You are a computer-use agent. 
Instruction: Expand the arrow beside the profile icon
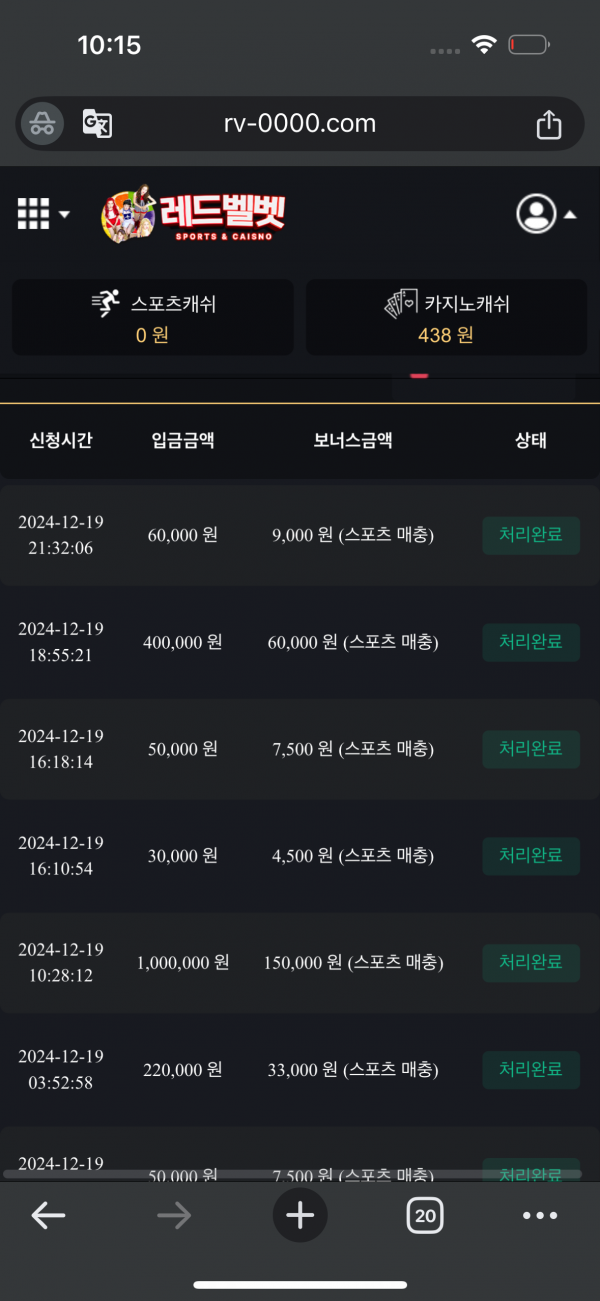pos(570,214)
